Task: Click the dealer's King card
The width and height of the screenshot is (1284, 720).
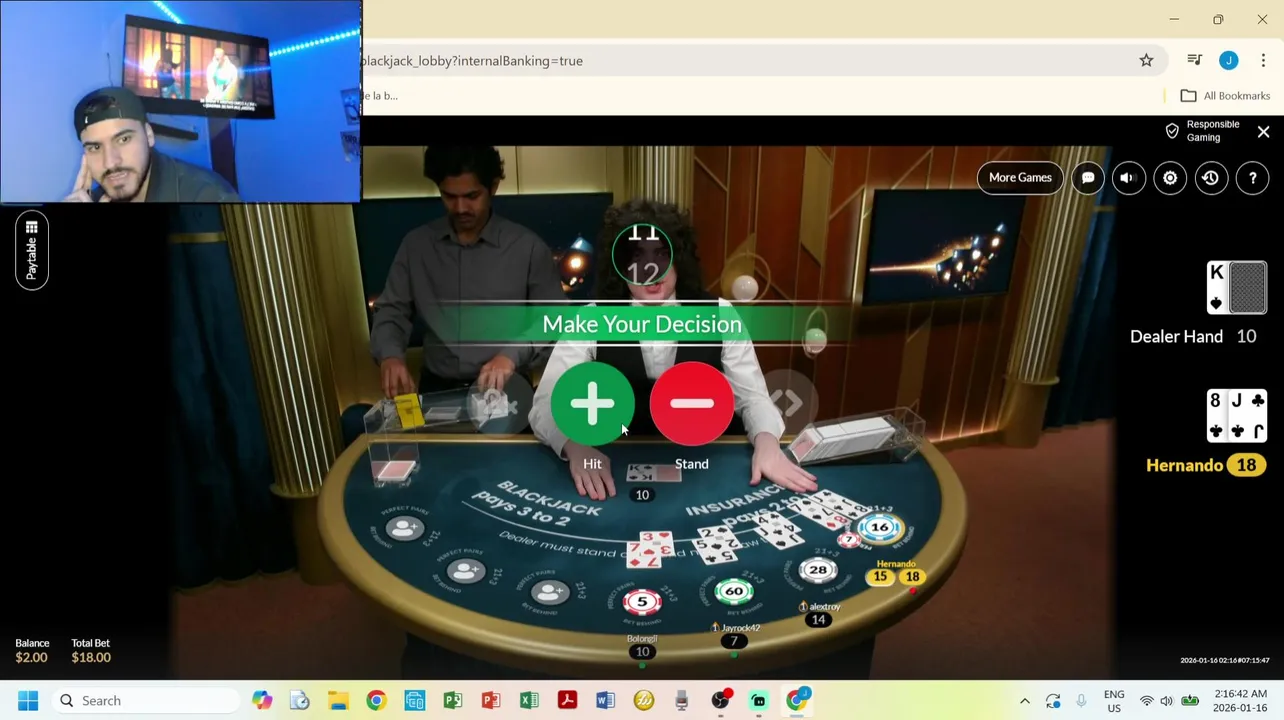Action: click(1218, 288)
